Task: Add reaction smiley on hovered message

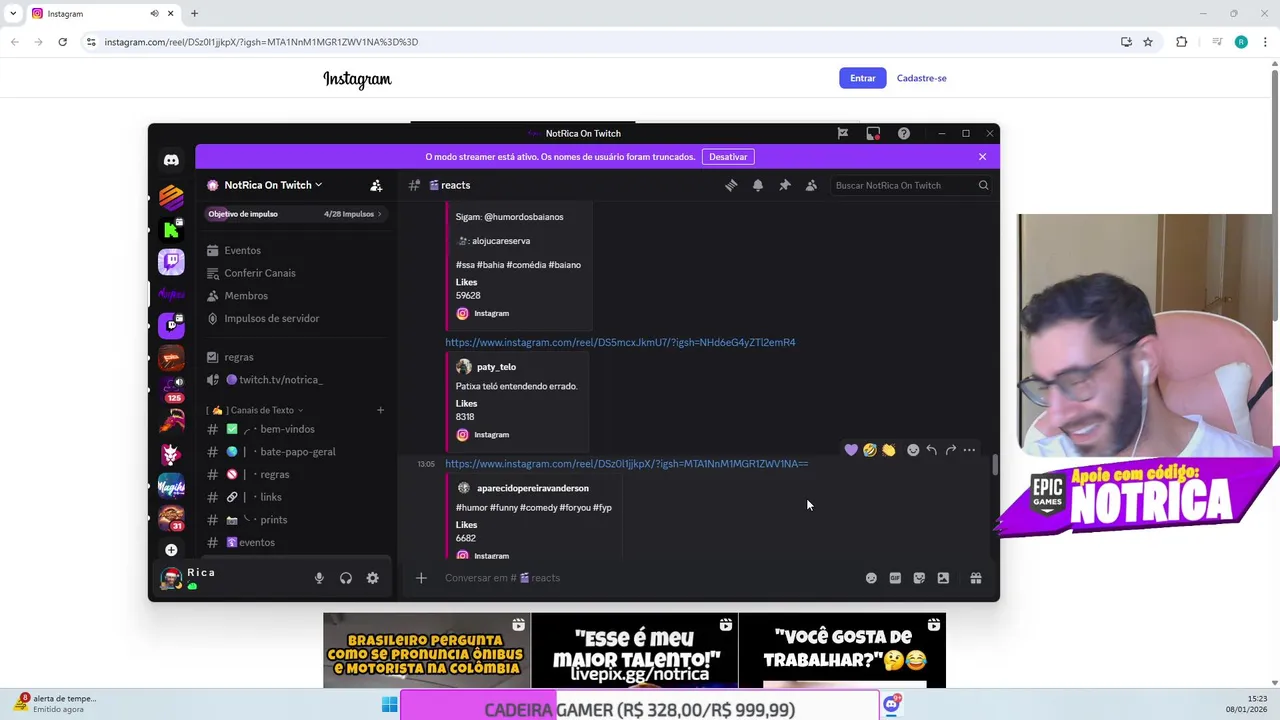Action: click(913, 450)
